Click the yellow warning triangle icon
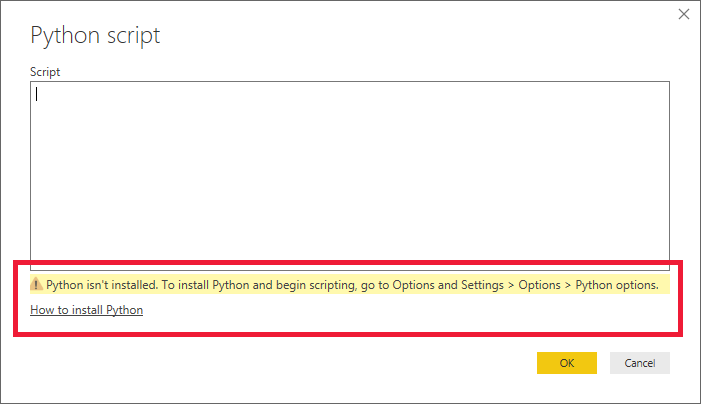The image size is (701, 404). [x=37, y=285]
